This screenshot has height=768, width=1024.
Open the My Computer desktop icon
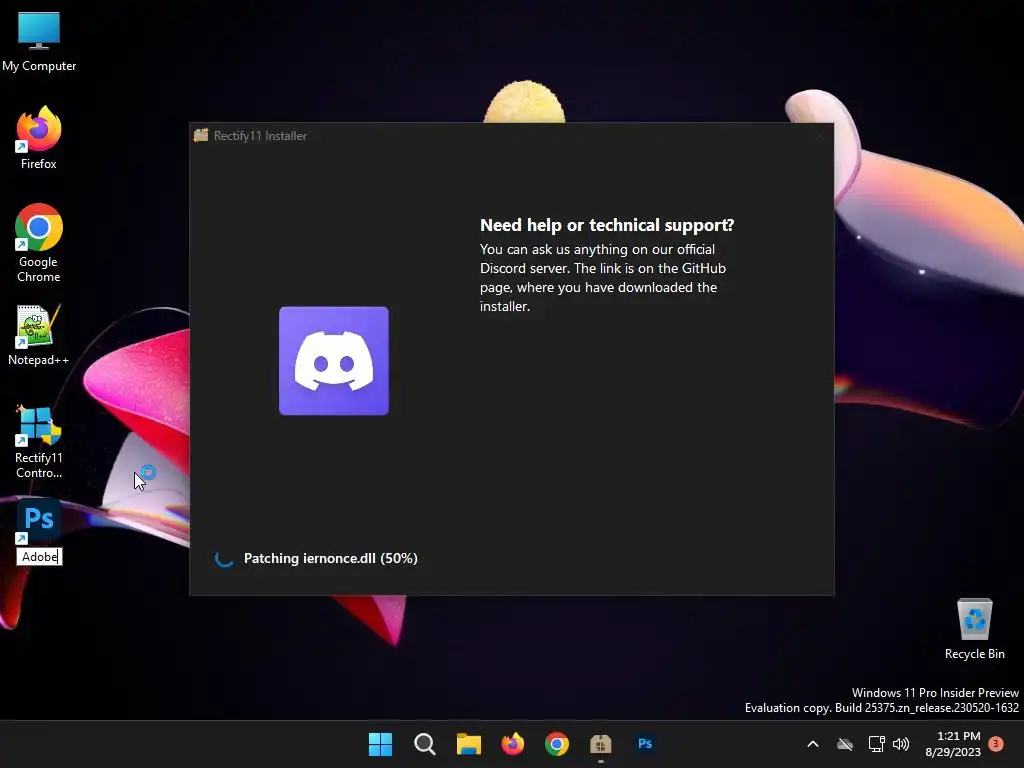pyautogui.click(x=39, y=42)
